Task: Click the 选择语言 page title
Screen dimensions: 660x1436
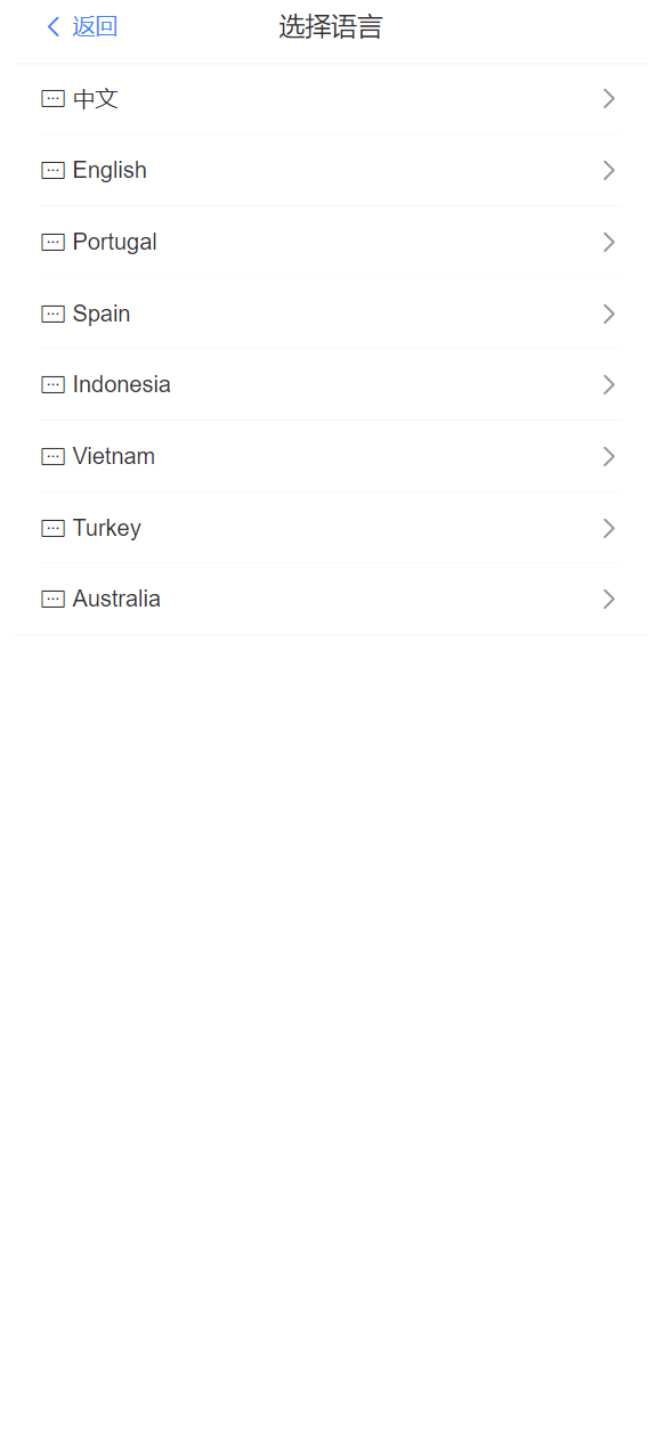Action: [330, 27]
